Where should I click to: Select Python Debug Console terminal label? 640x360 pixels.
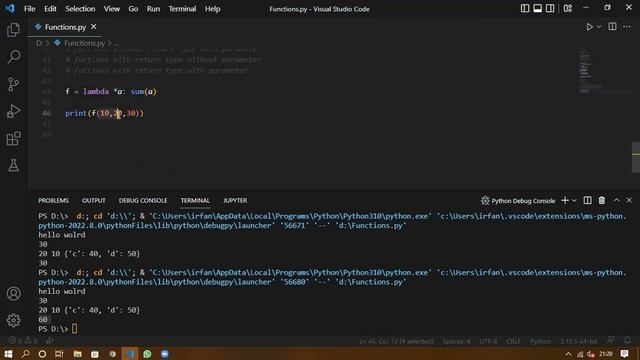[518, 200]
